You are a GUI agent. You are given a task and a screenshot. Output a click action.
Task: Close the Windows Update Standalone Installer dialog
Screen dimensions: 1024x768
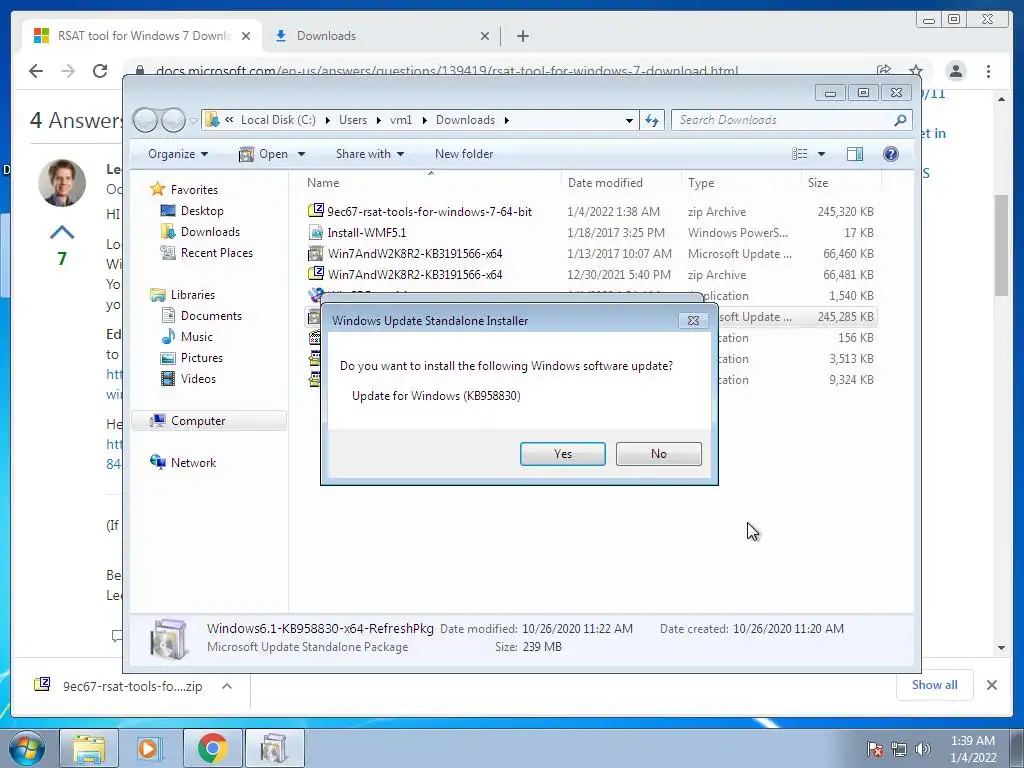click(693, 321)
